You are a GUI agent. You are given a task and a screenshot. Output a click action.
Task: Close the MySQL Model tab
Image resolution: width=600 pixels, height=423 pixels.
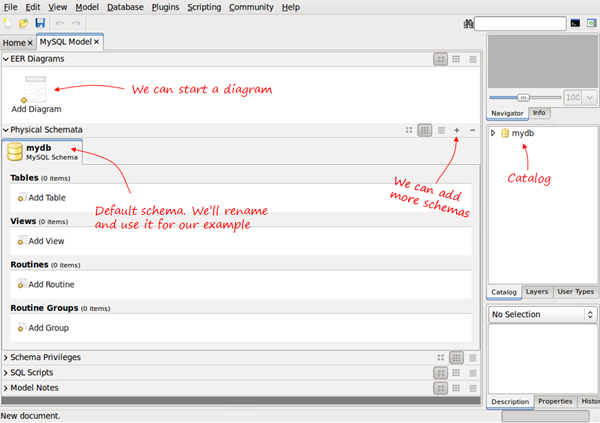96,42
